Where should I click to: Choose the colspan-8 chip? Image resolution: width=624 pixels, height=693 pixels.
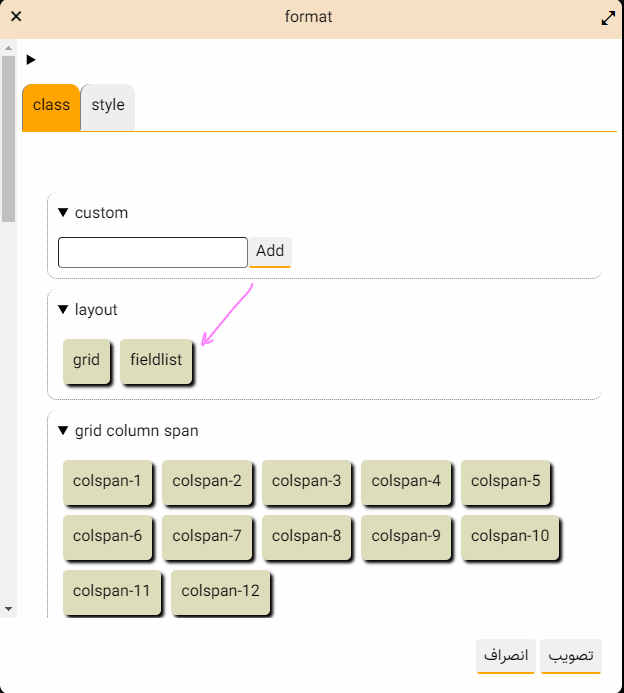pos(306,537)
